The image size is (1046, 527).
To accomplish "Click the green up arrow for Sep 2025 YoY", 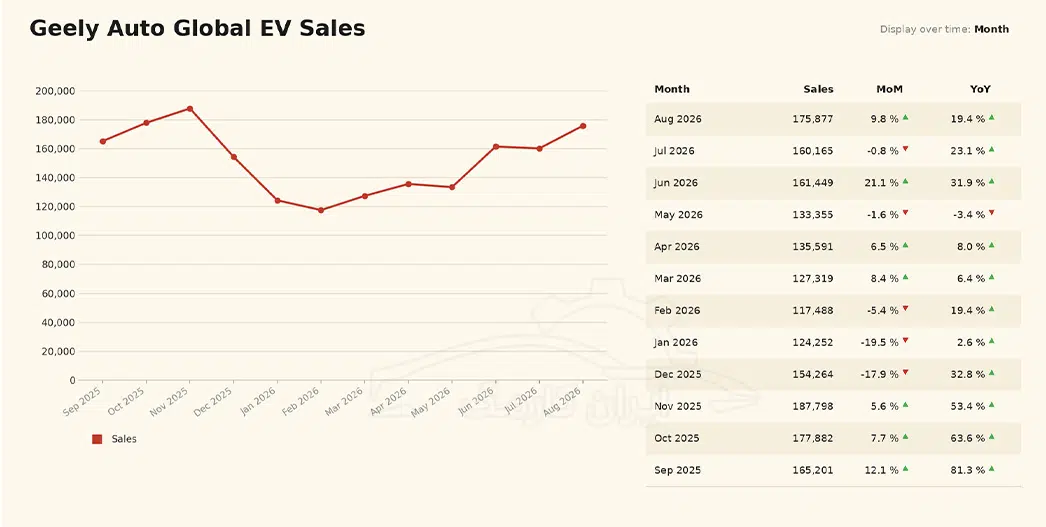I will point(991,468).
